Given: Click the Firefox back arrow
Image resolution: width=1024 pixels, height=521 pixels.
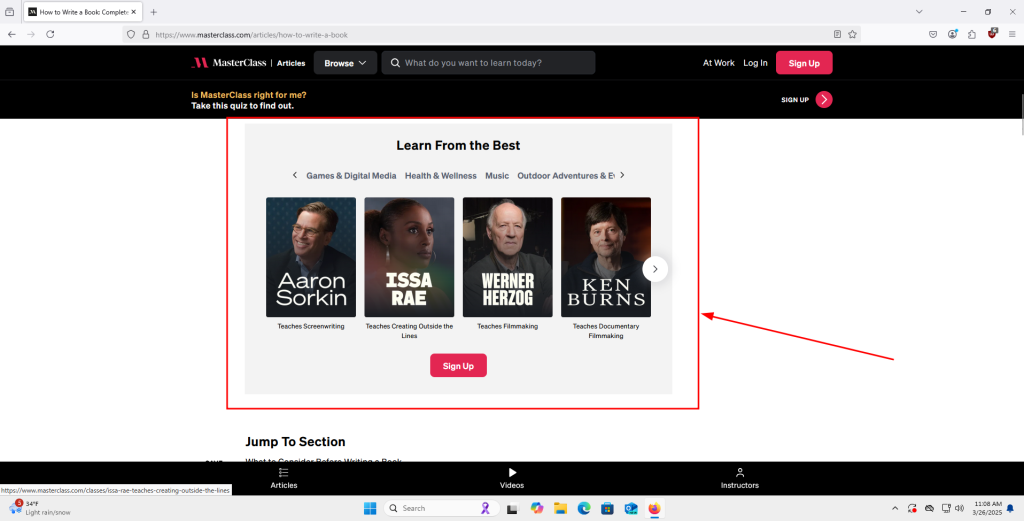Looking at the screenshot, I should (12, 35).
